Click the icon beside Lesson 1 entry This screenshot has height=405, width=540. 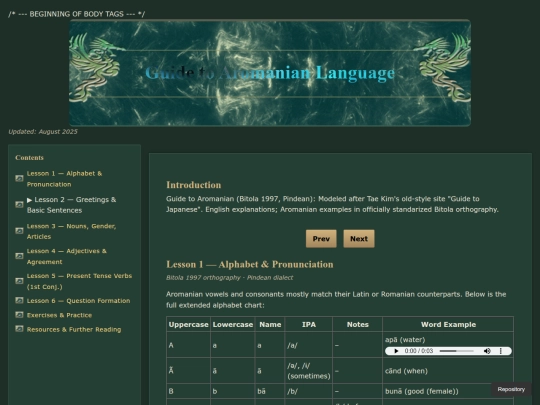[x=19, y=178]
